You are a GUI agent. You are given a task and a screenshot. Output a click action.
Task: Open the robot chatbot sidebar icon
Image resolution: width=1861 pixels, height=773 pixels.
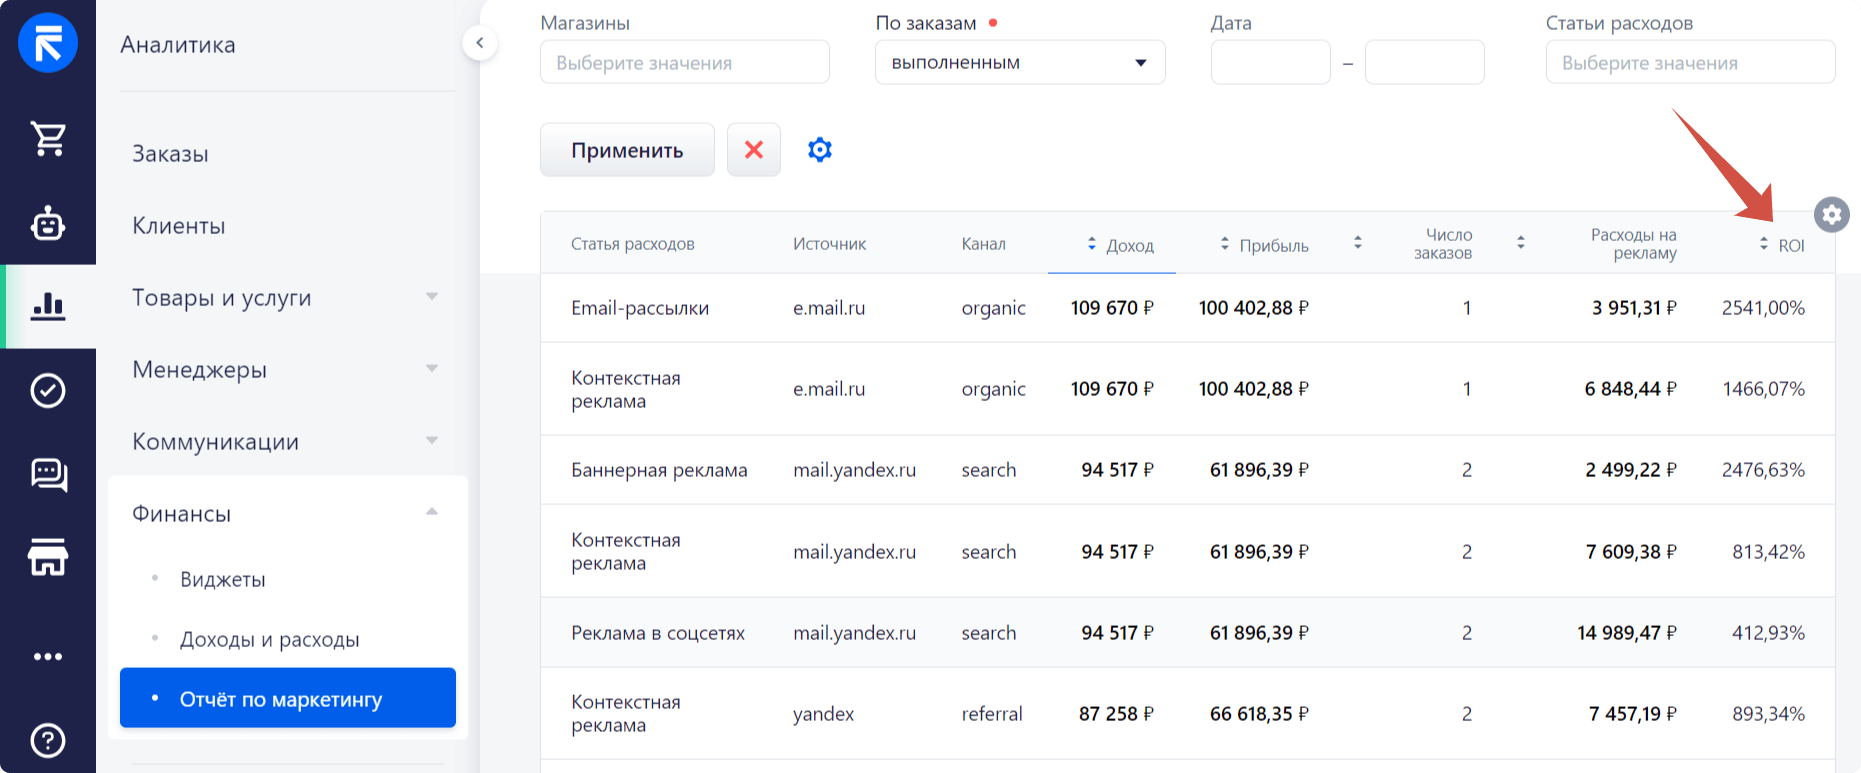48,223
